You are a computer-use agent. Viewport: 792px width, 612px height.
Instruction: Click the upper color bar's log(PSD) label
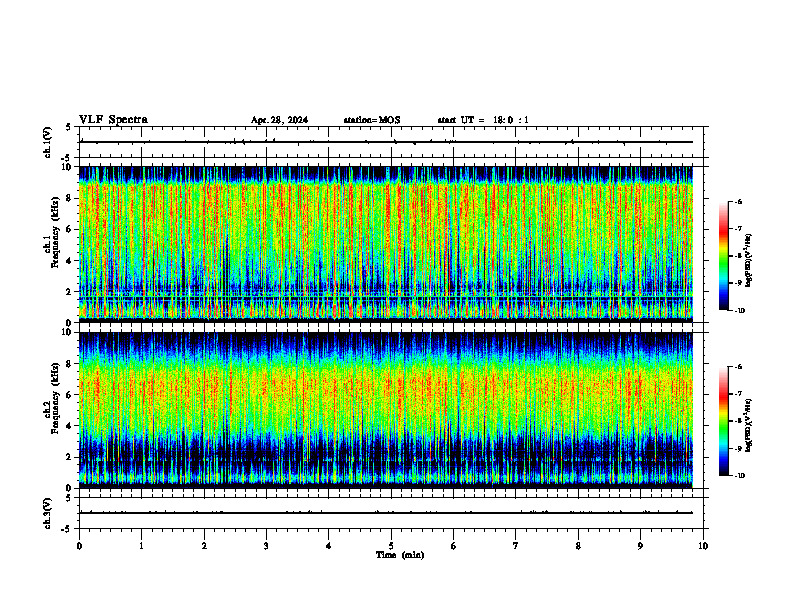749,261
